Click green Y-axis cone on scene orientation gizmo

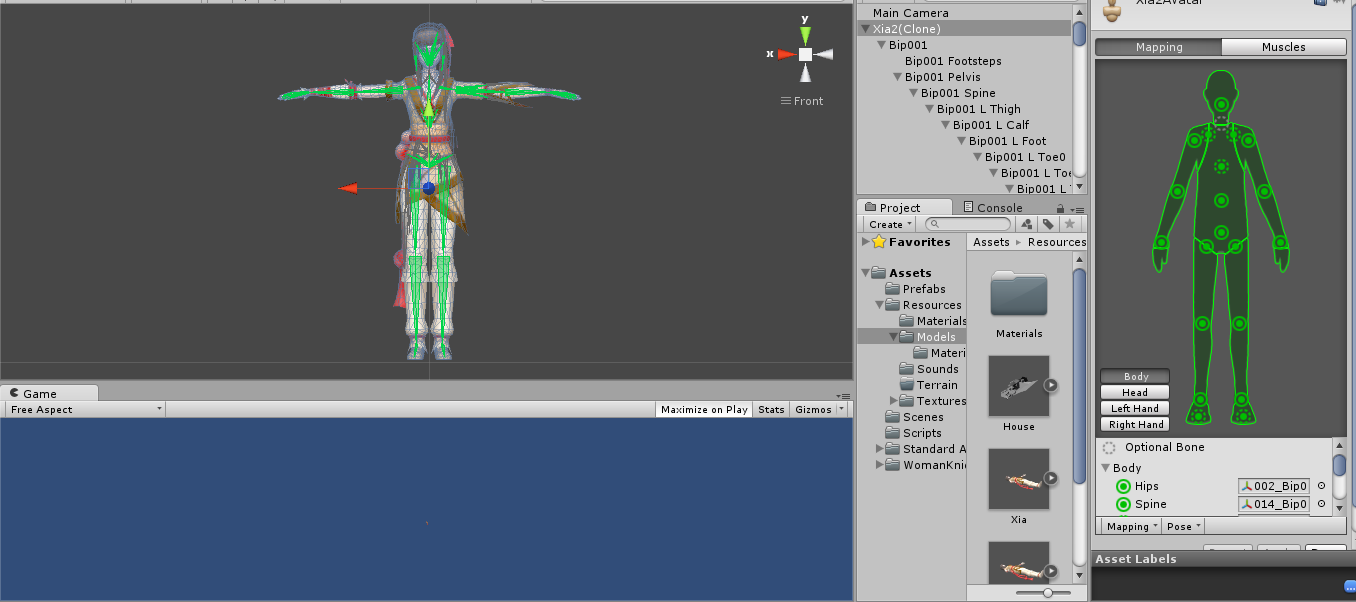805,35
